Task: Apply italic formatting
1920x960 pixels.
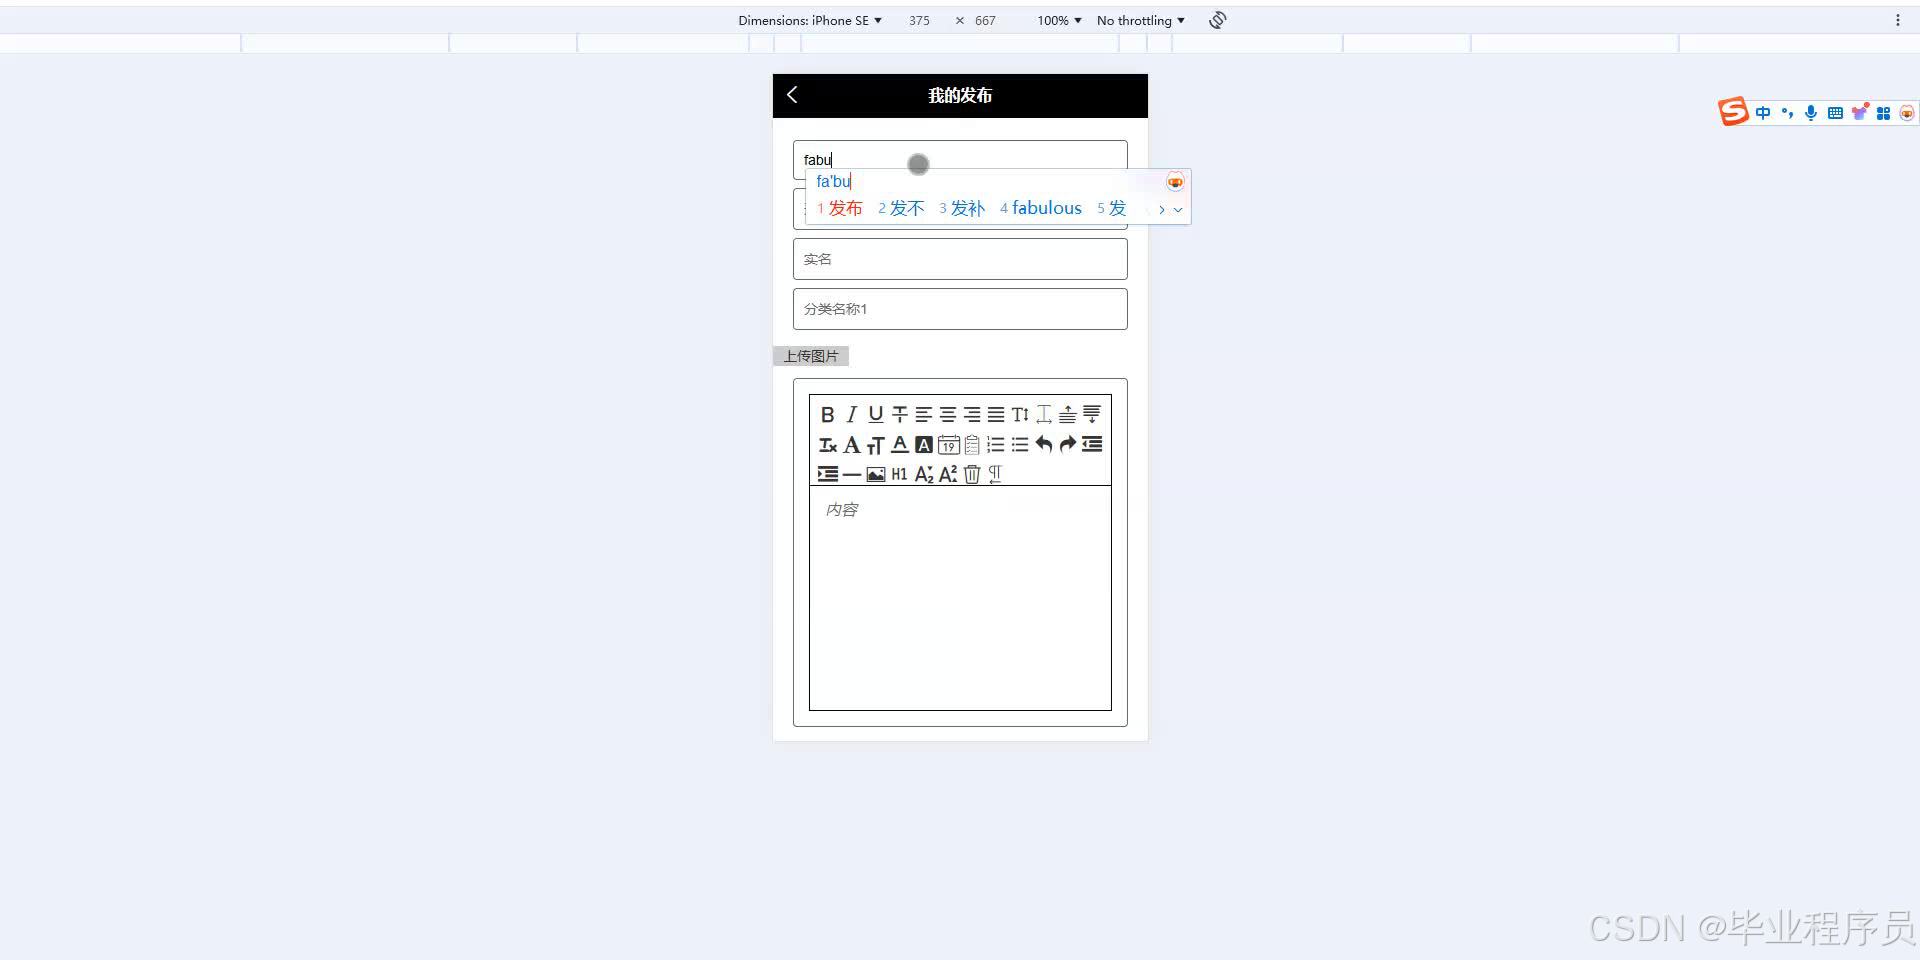Action: click(x=851, y=414)
